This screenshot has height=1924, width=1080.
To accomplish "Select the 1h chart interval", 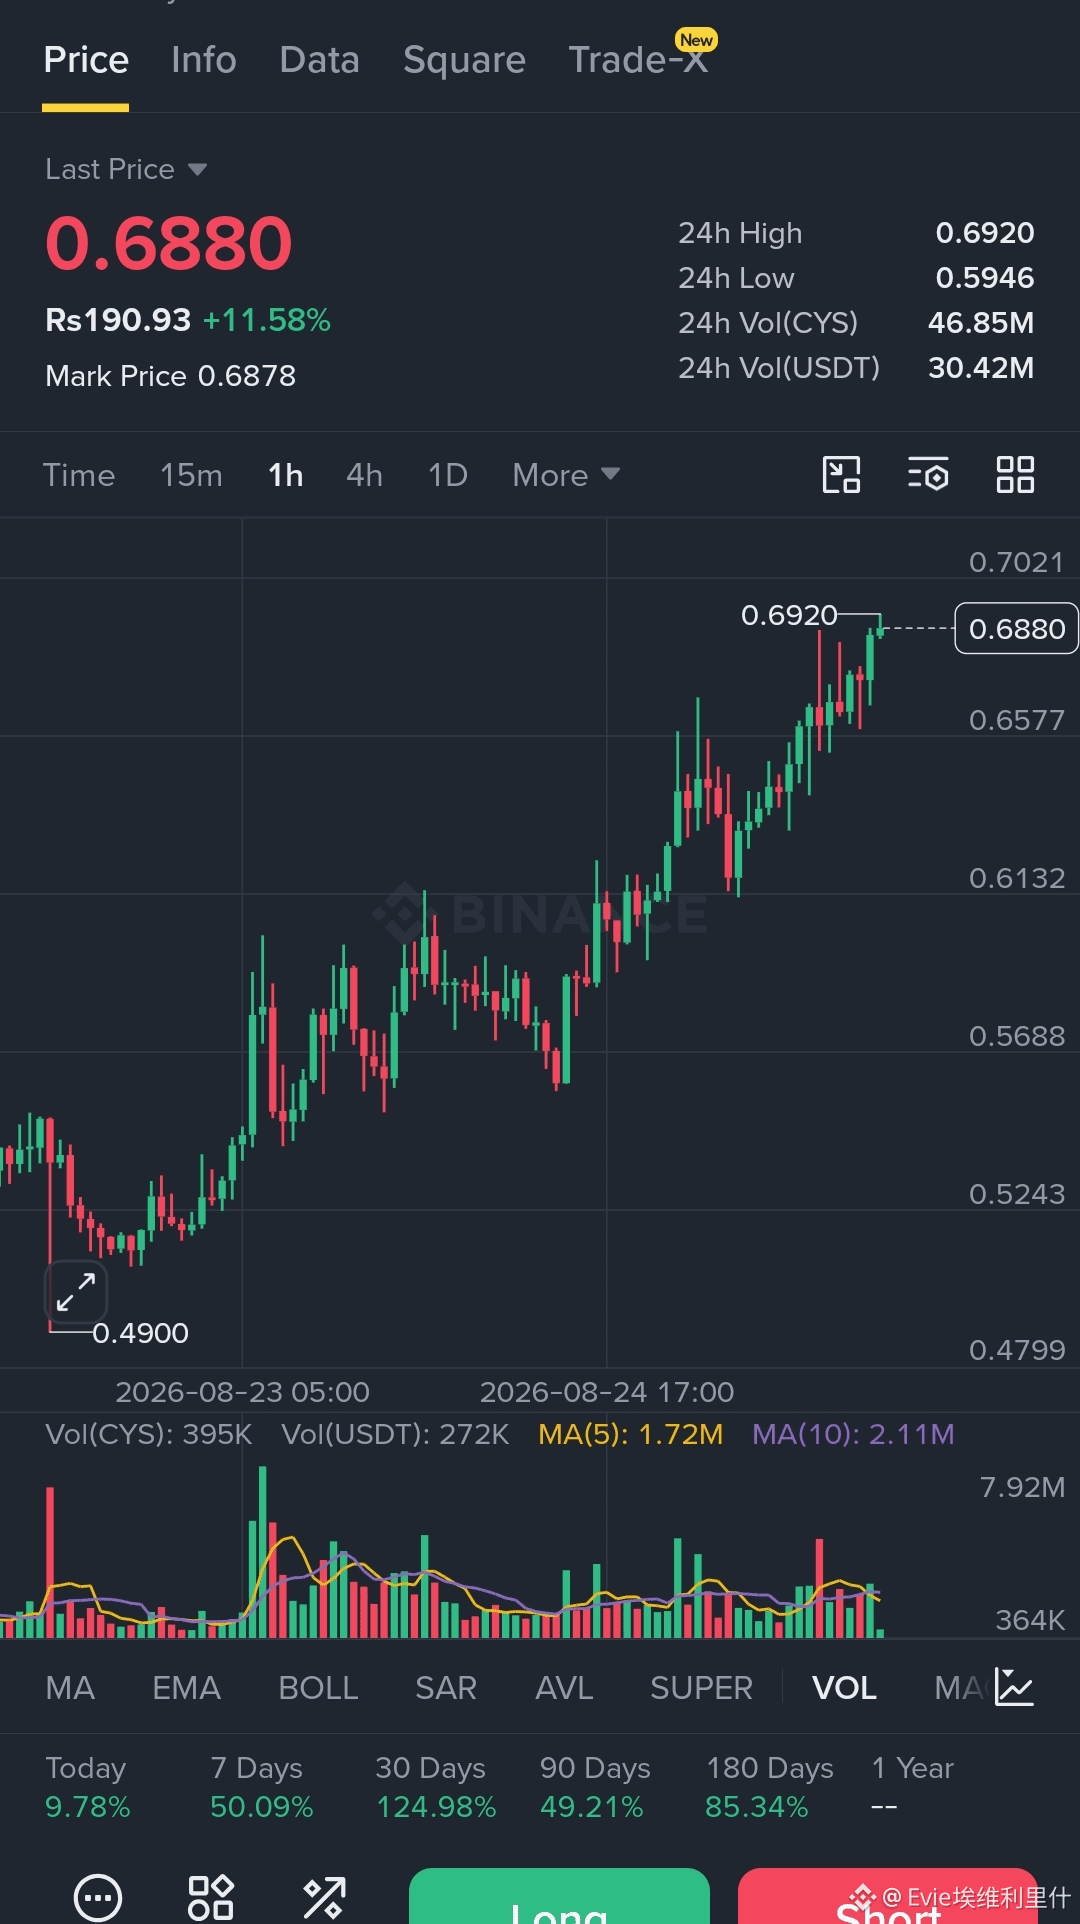I will coord(285,475).
